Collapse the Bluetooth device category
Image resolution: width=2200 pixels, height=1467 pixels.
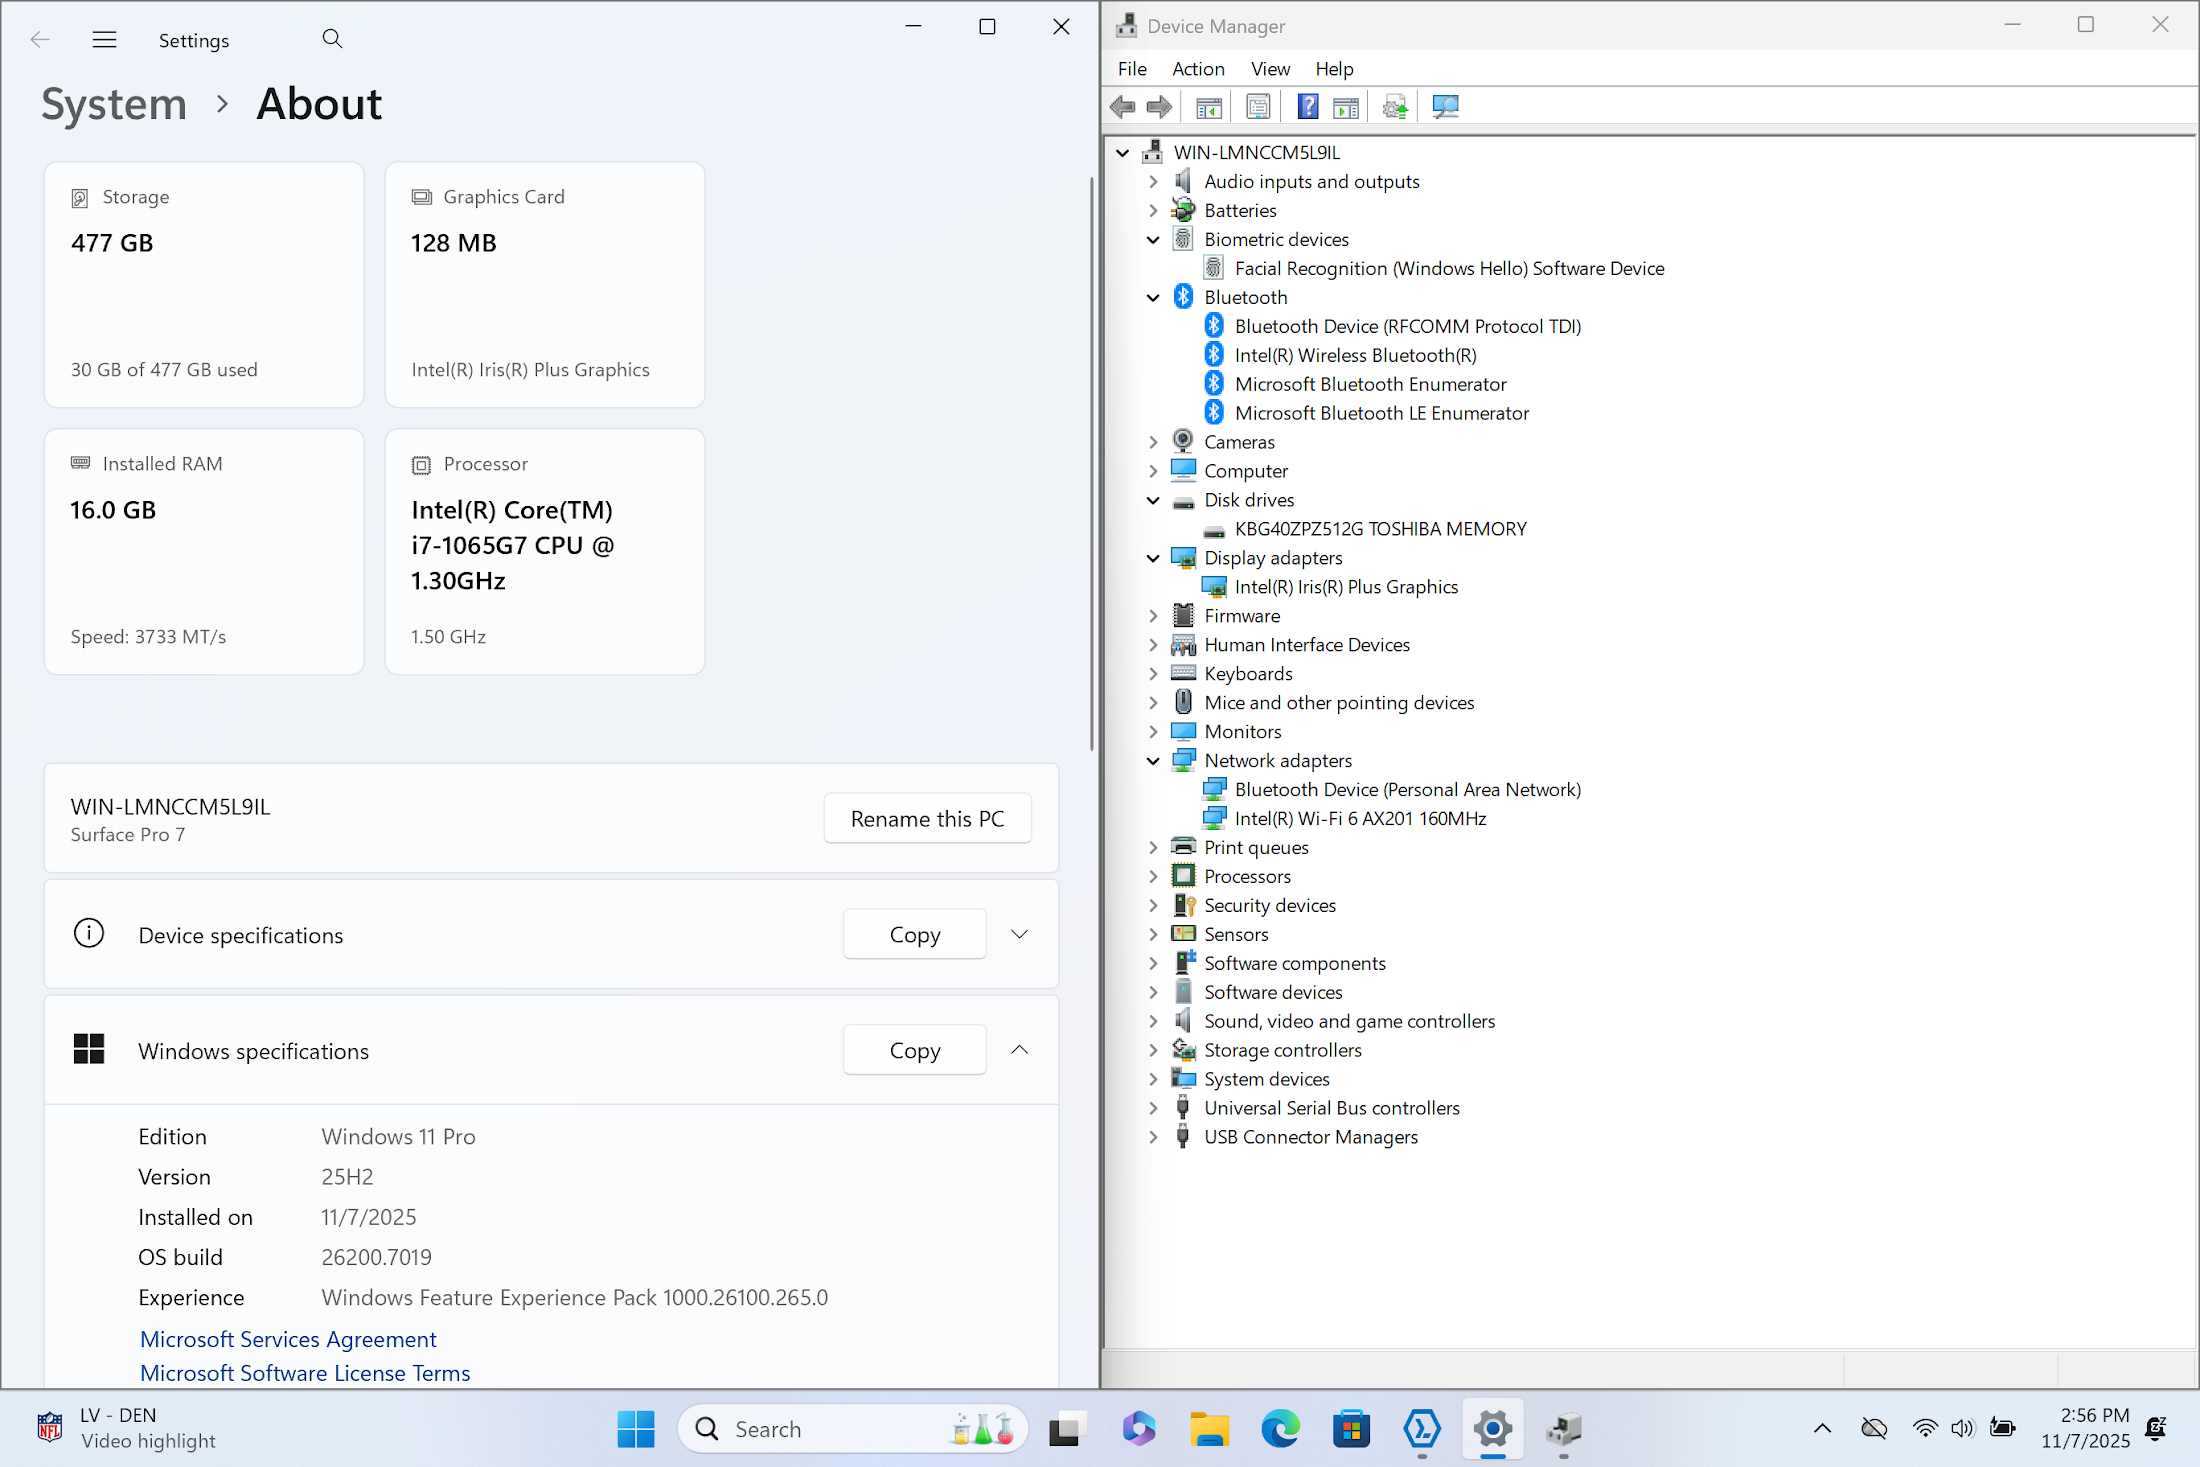[x=1153, y=297]
